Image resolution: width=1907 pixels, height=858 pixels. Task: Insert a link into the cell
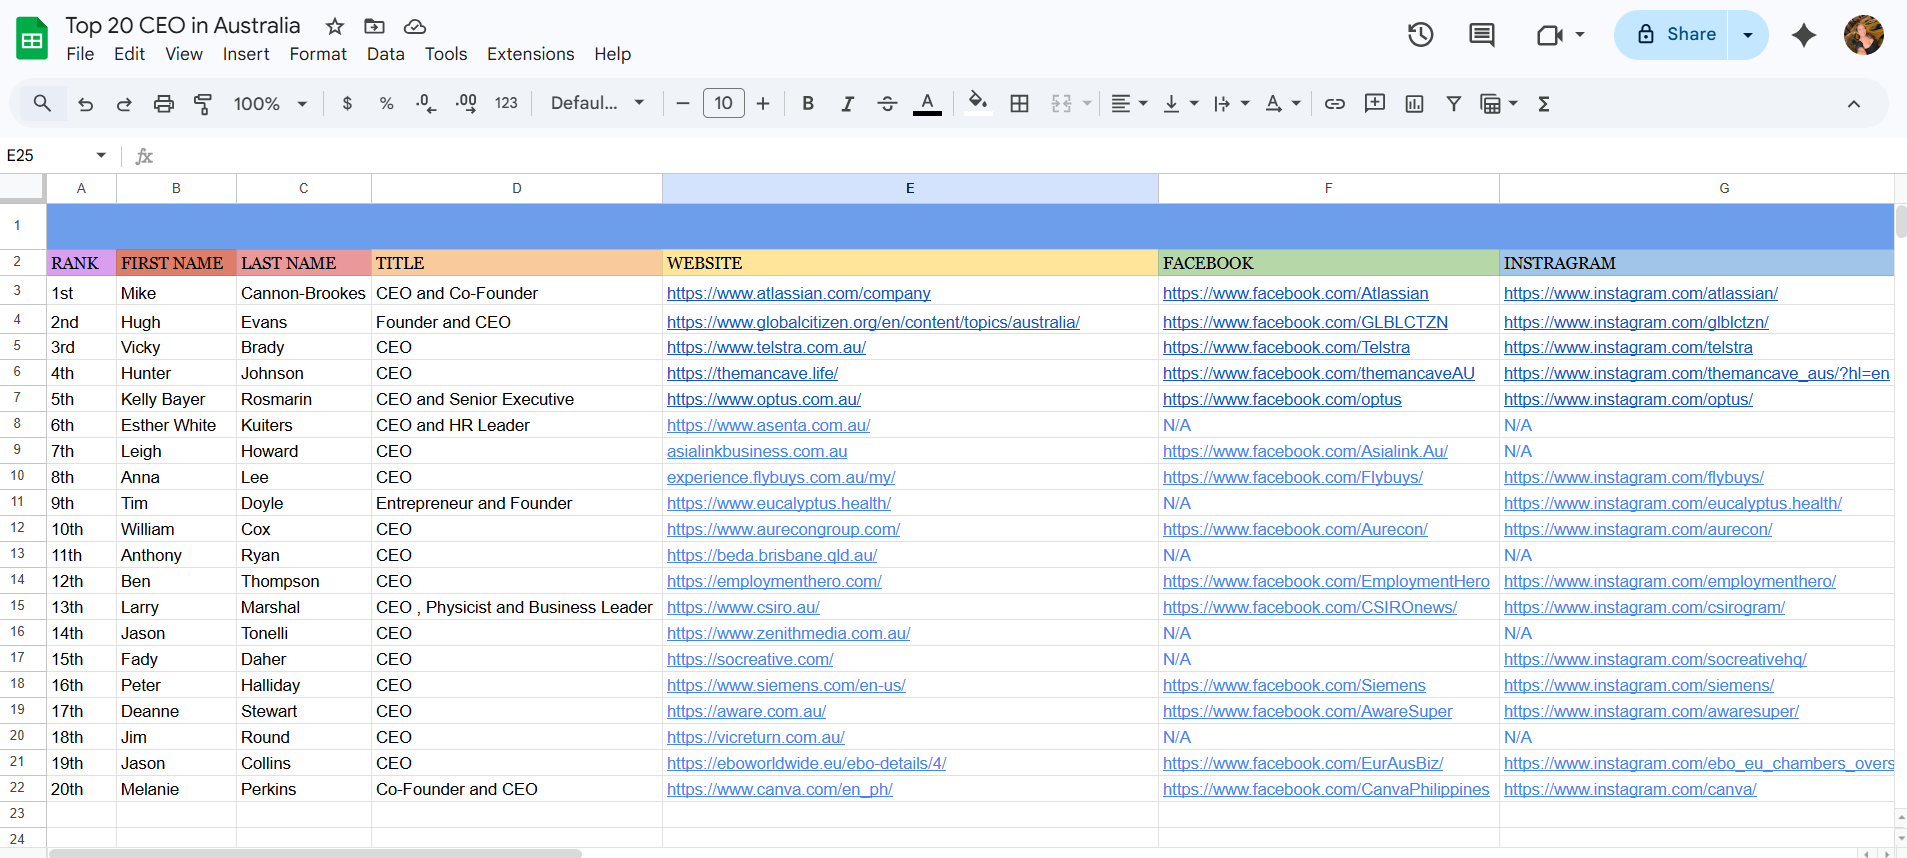tap(1335, 103)
